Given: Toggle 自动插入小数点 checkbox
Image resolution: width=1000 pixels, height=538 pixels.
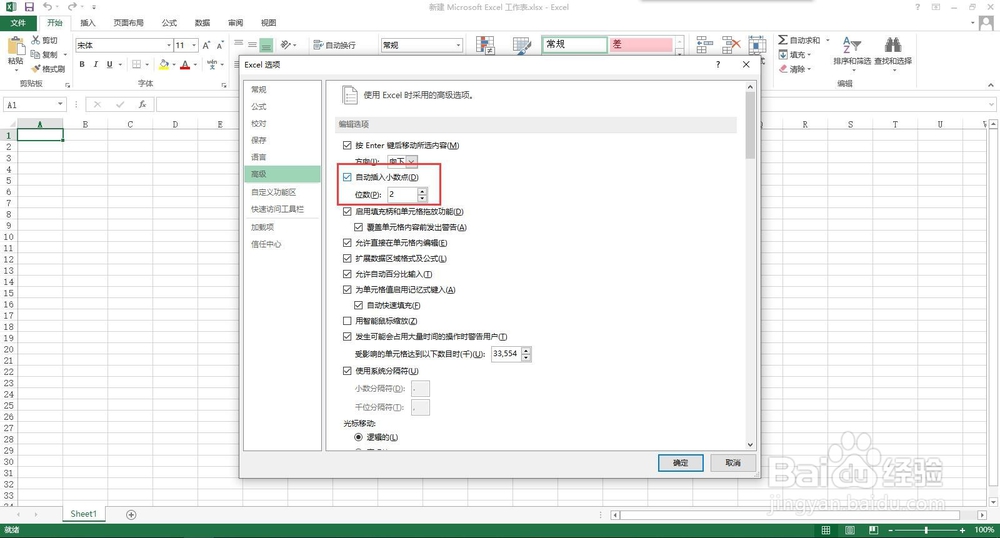Looking at the screenshot, I should tap(347, 177).
